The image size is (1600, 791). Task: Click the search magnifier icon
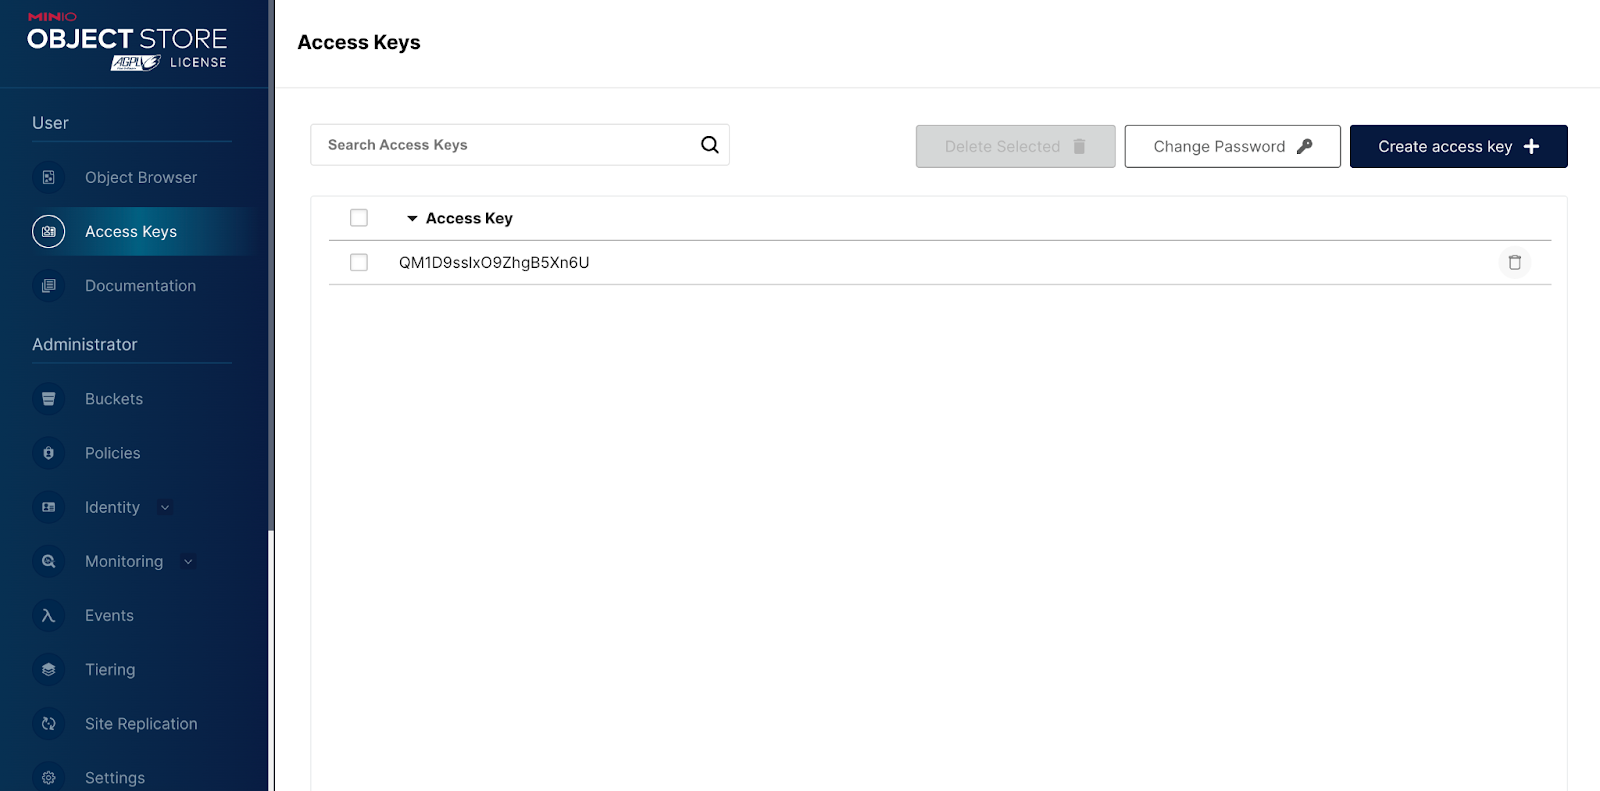(709, 145)
